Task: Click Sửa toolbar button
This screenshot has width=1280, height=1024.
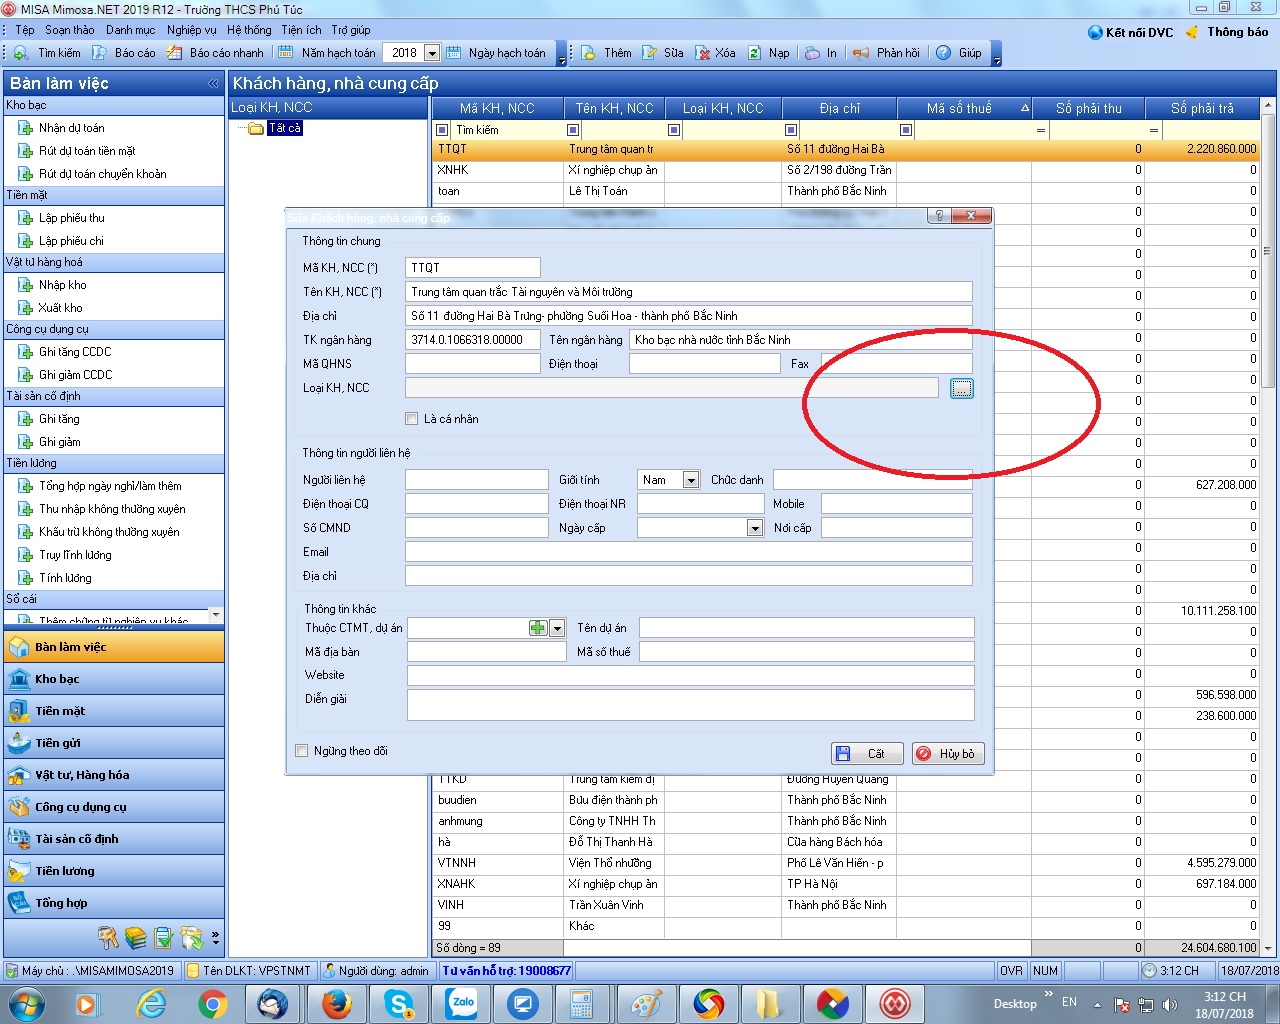Action: click(x=664, y=53)
